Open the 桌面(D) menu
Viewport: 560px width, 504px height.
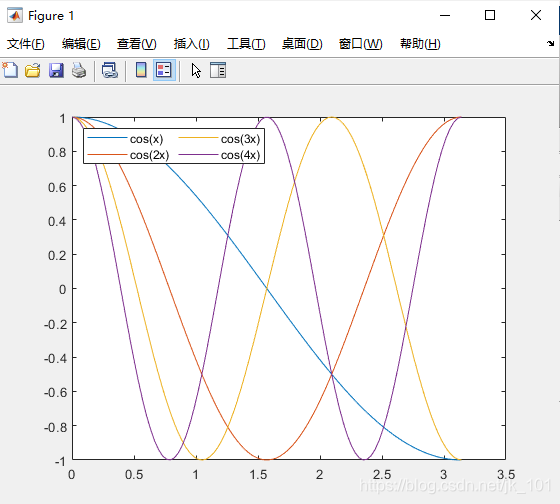tap(302, 44)
